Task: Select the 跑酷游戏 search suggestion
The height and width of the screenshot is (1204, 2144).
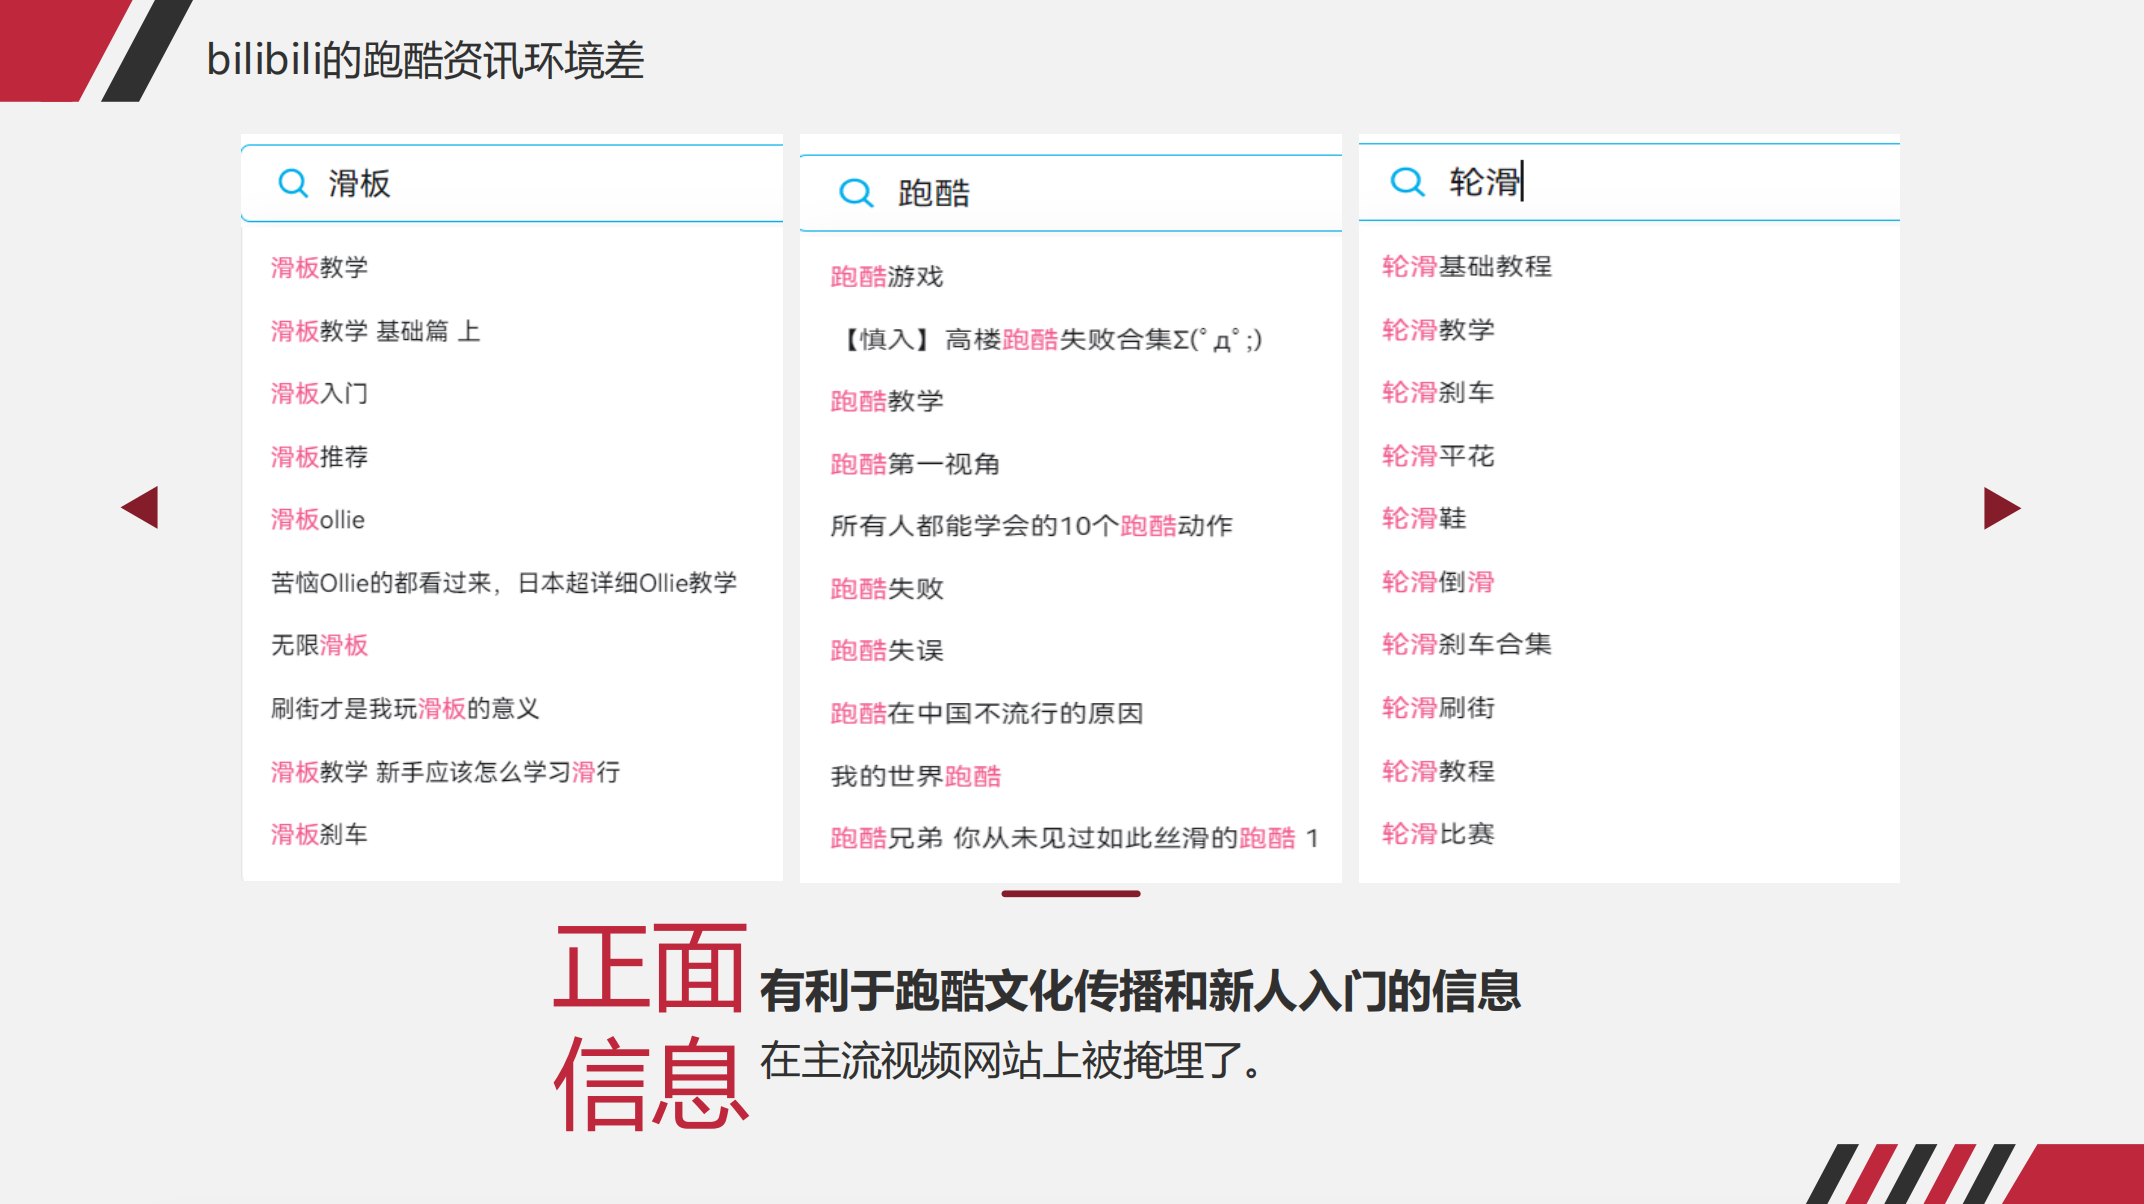Action: pyautogui.click(x=885, y=277)
